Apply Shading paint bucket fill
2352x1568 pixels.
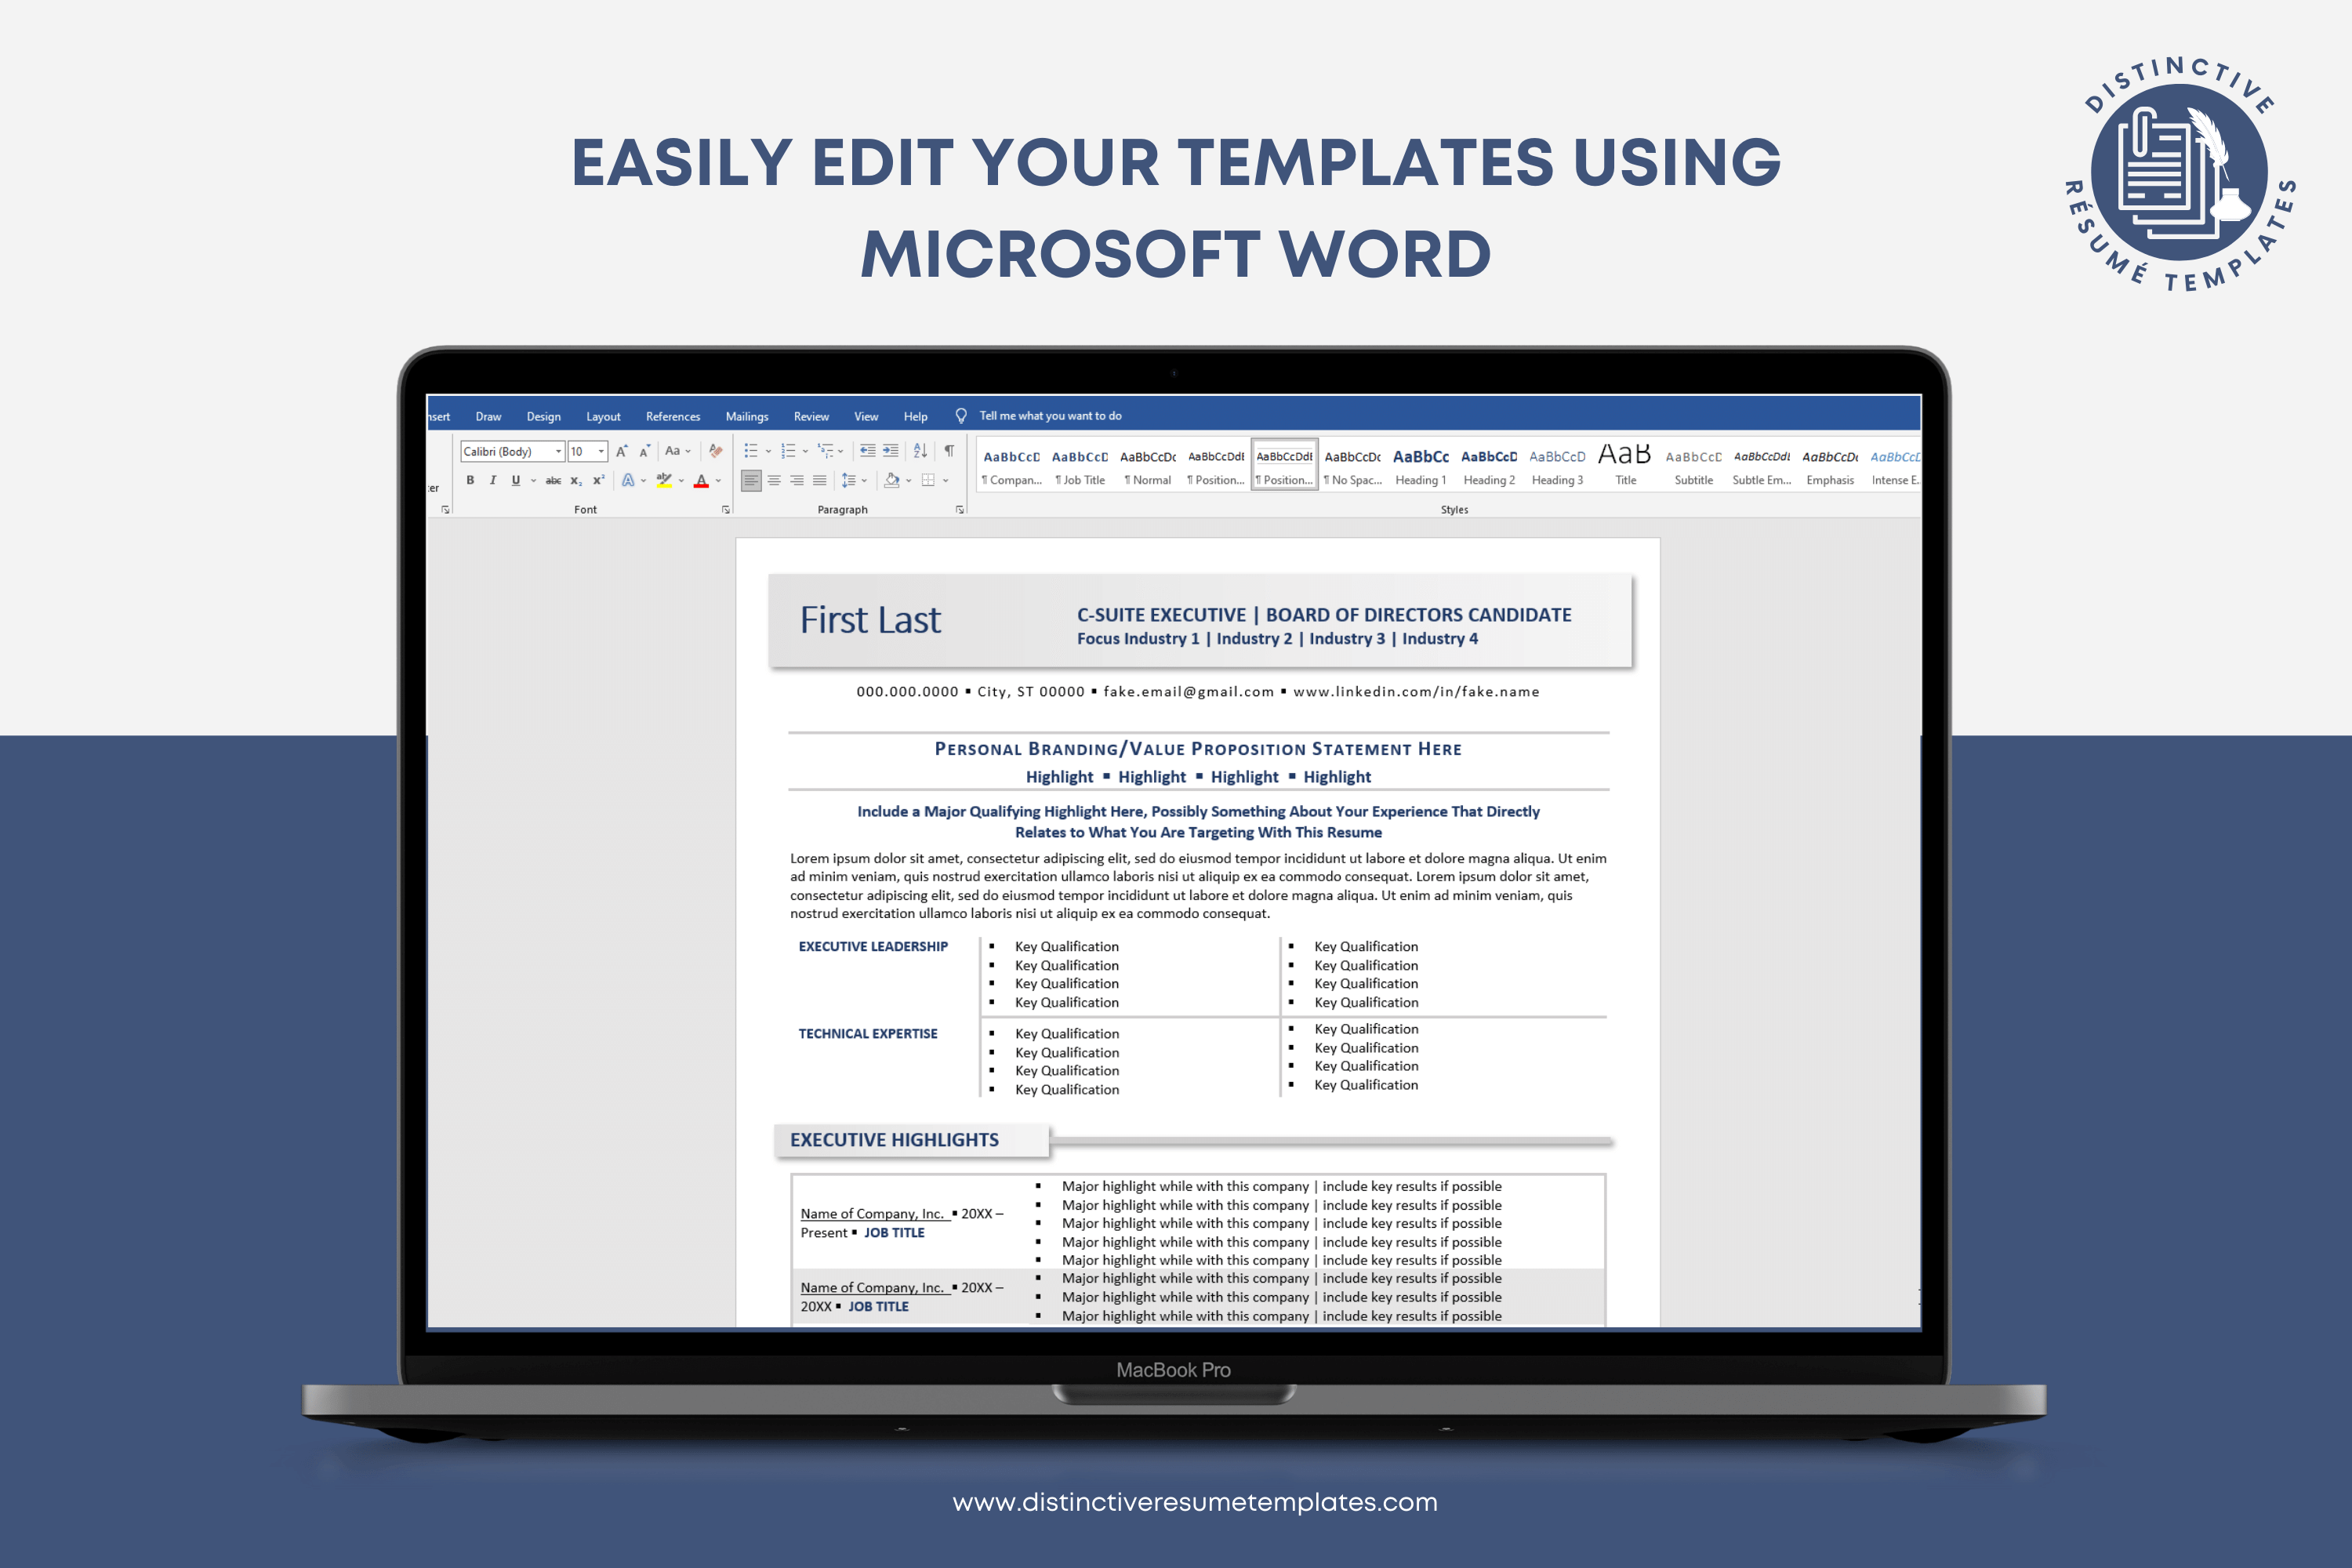(x=892, y=480)
